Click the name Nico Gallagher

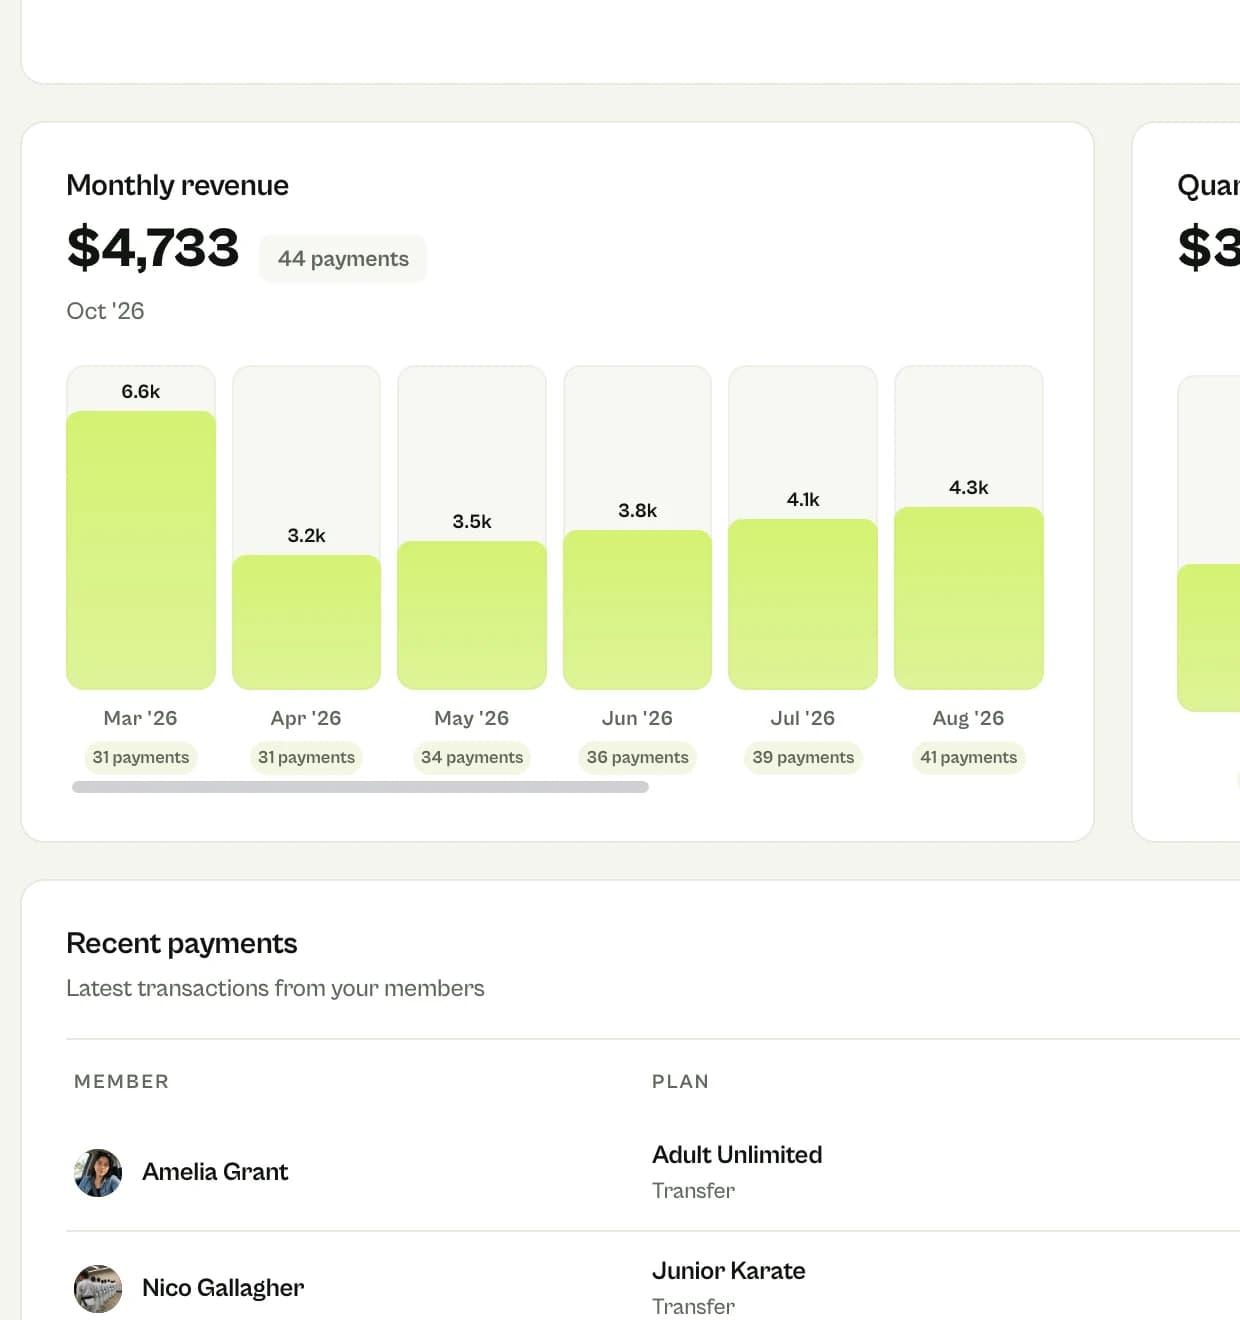[223, 1288]
